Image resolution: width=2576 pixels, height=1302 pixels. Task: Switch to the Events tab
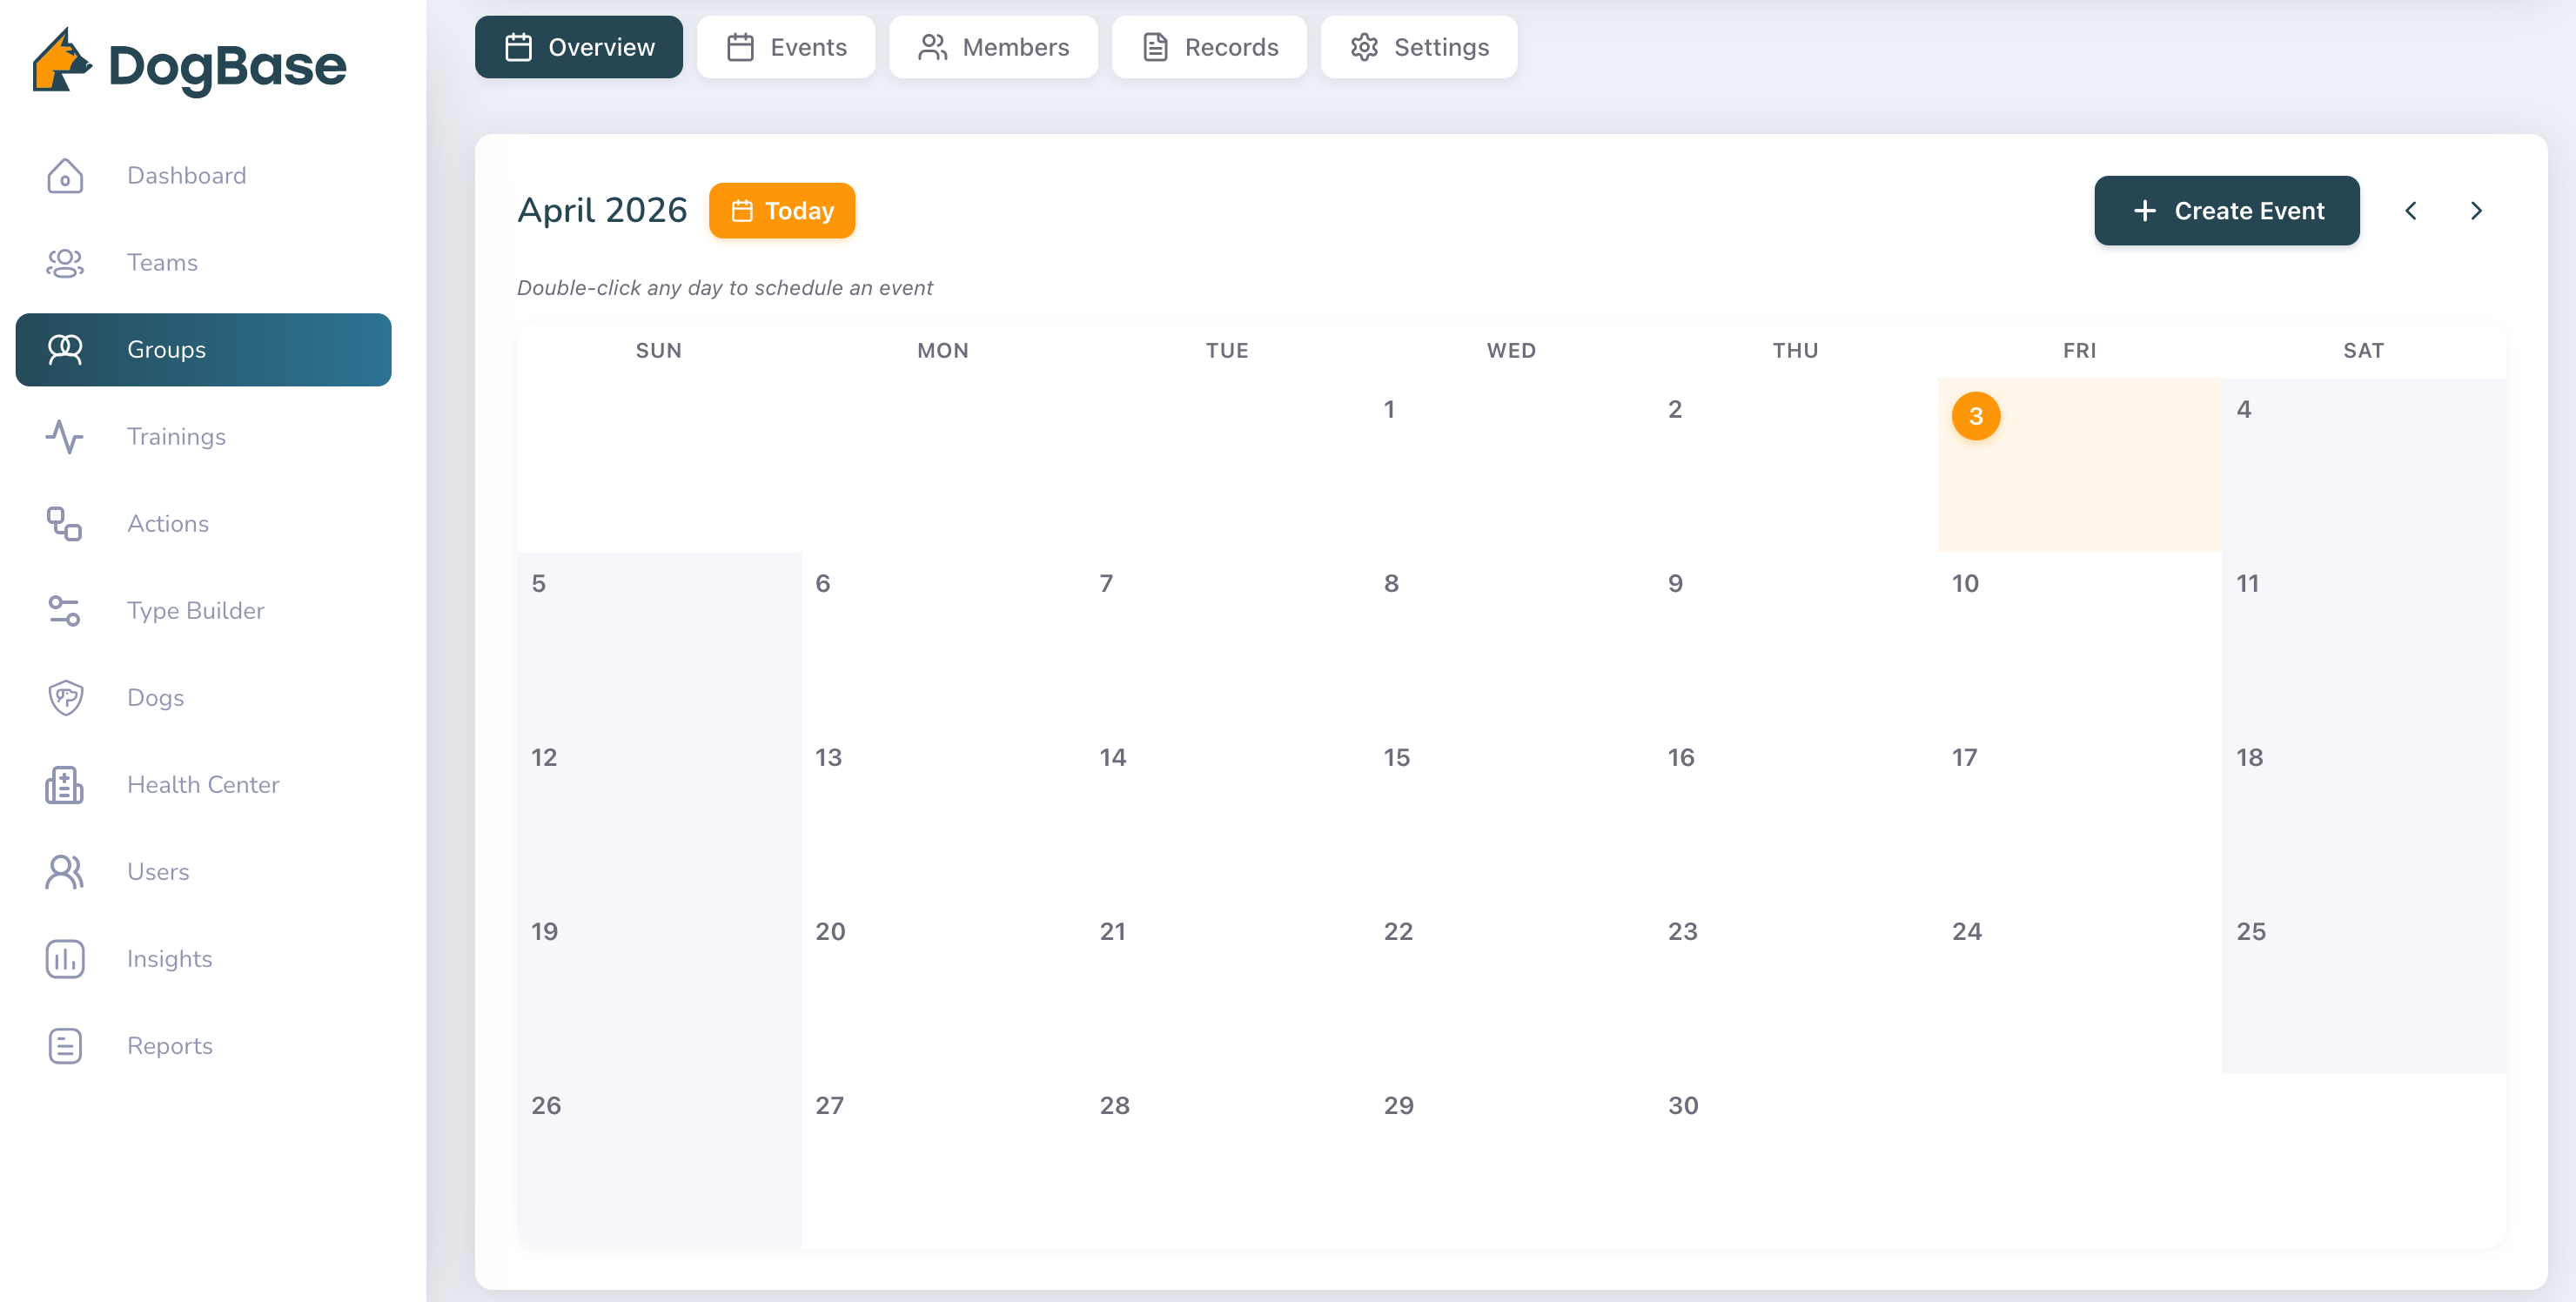(x=786, y=47)
